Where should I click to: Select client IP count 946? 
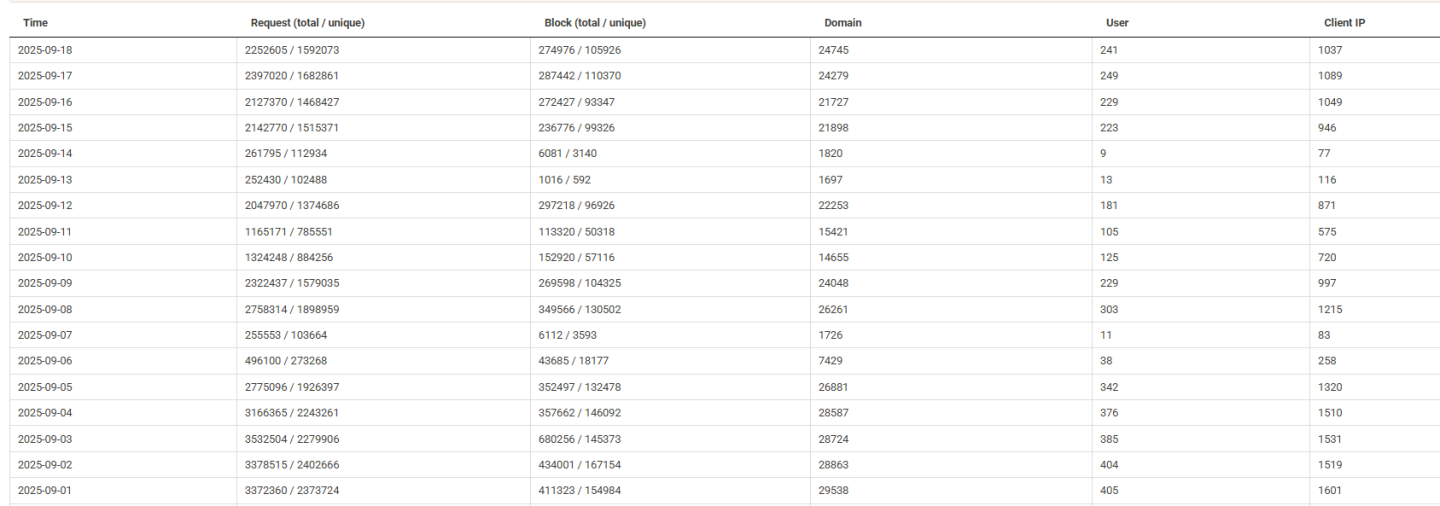pos(1327,128)
